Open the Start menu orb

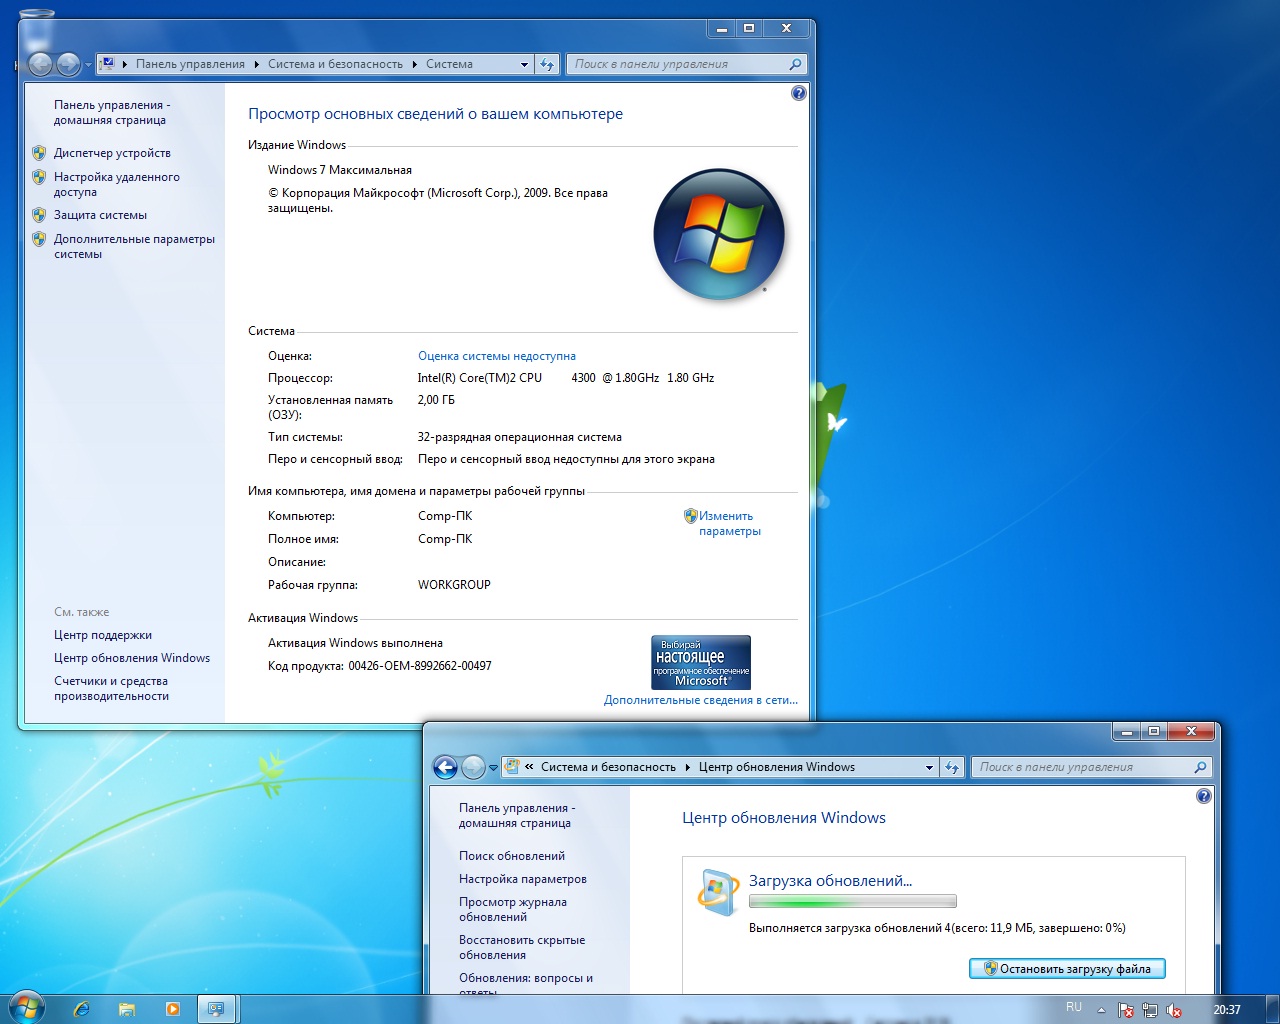click(27, 1008)
